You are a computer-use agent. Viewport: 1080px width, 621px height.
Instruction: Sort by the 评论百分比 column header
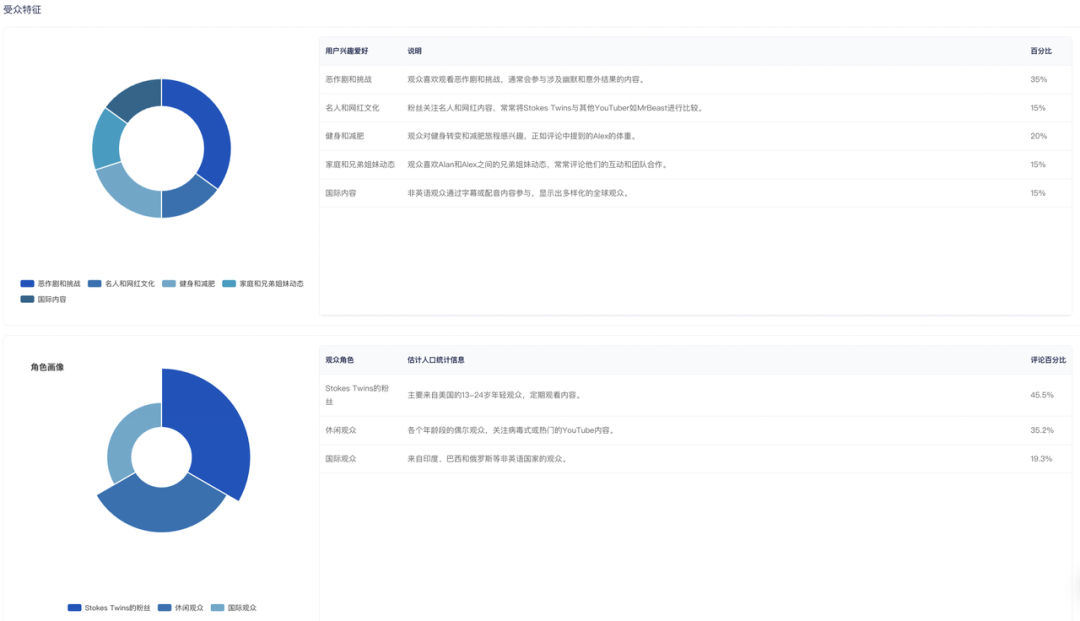pyautogui.click(x=1048, y=360)
